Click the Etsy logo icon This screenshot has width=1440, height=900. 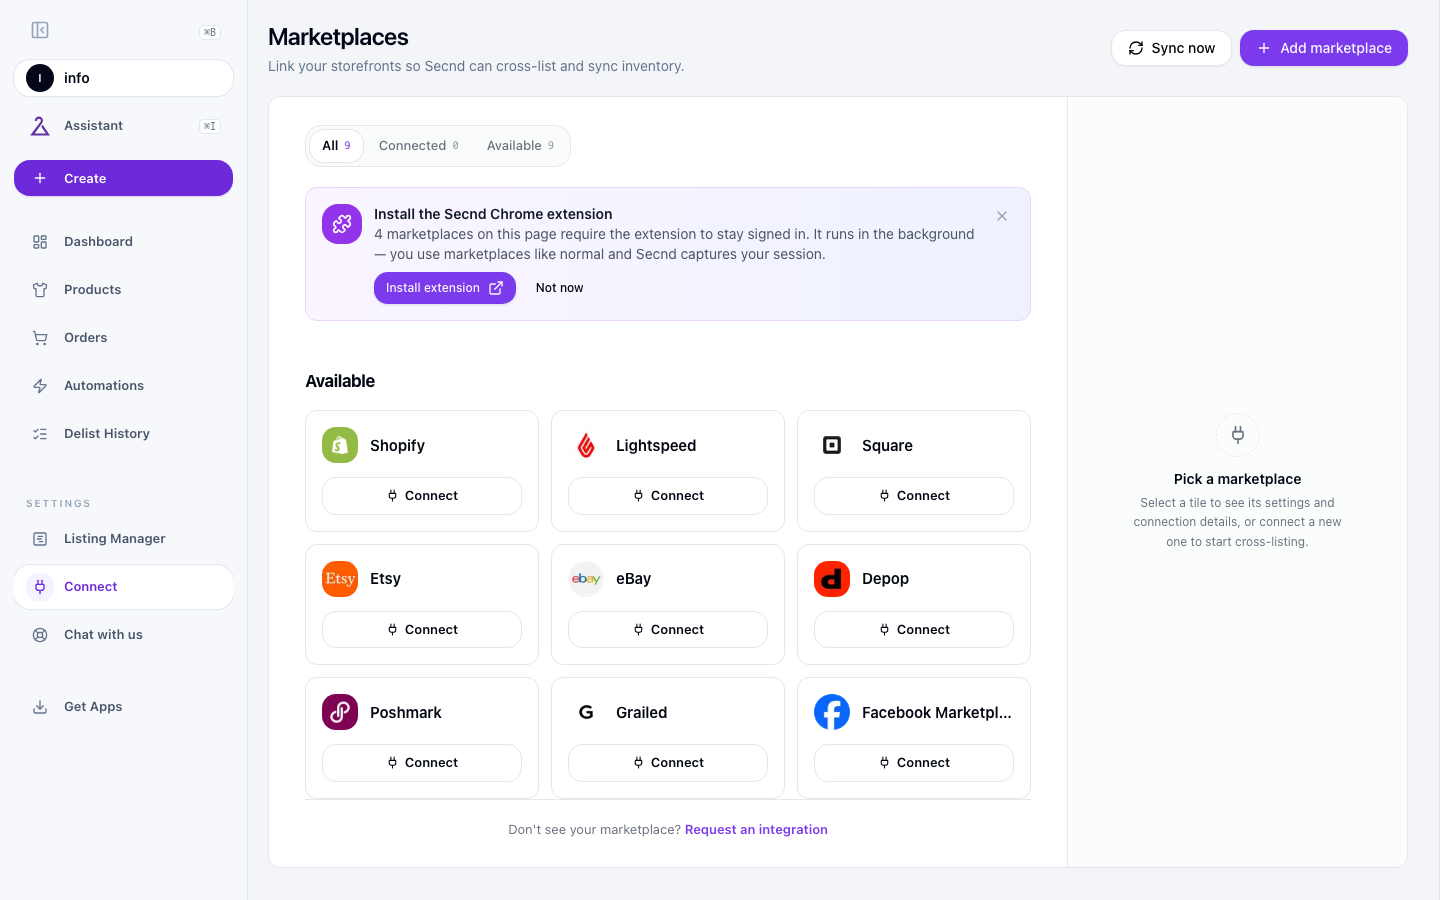[x=340, y=579]
